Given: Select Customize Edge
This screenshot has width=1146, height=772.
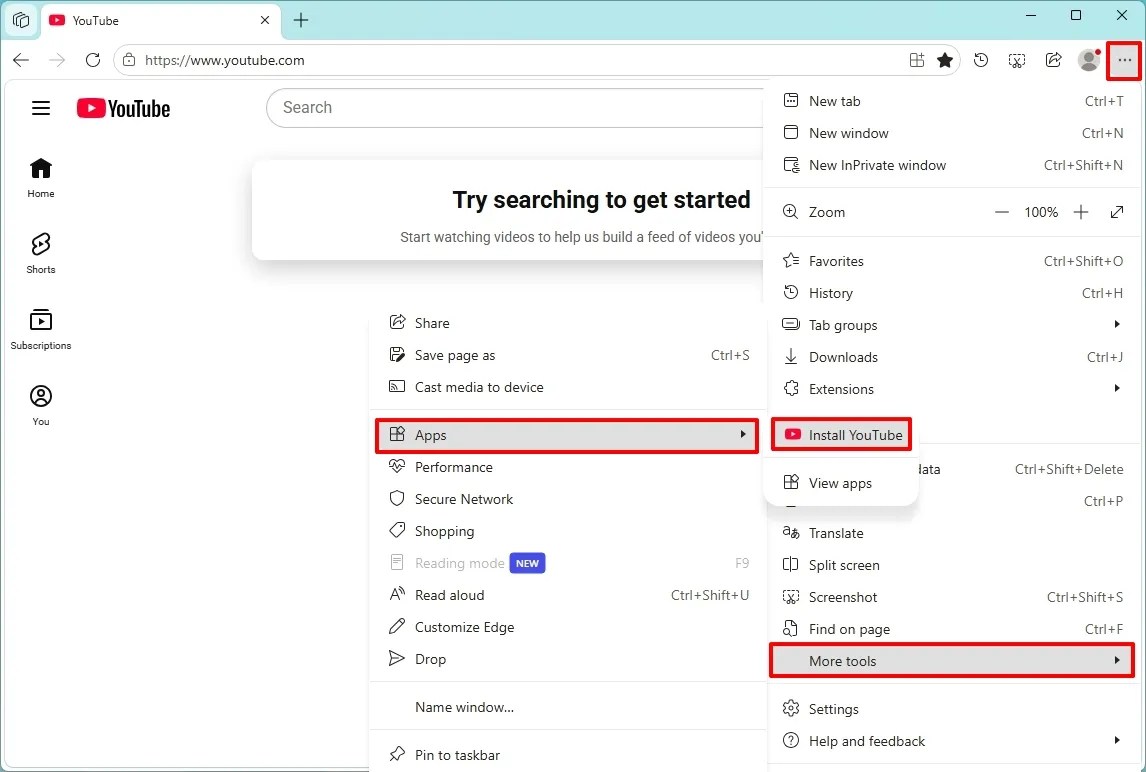Looking at the screenshot, I should point(567,627).
